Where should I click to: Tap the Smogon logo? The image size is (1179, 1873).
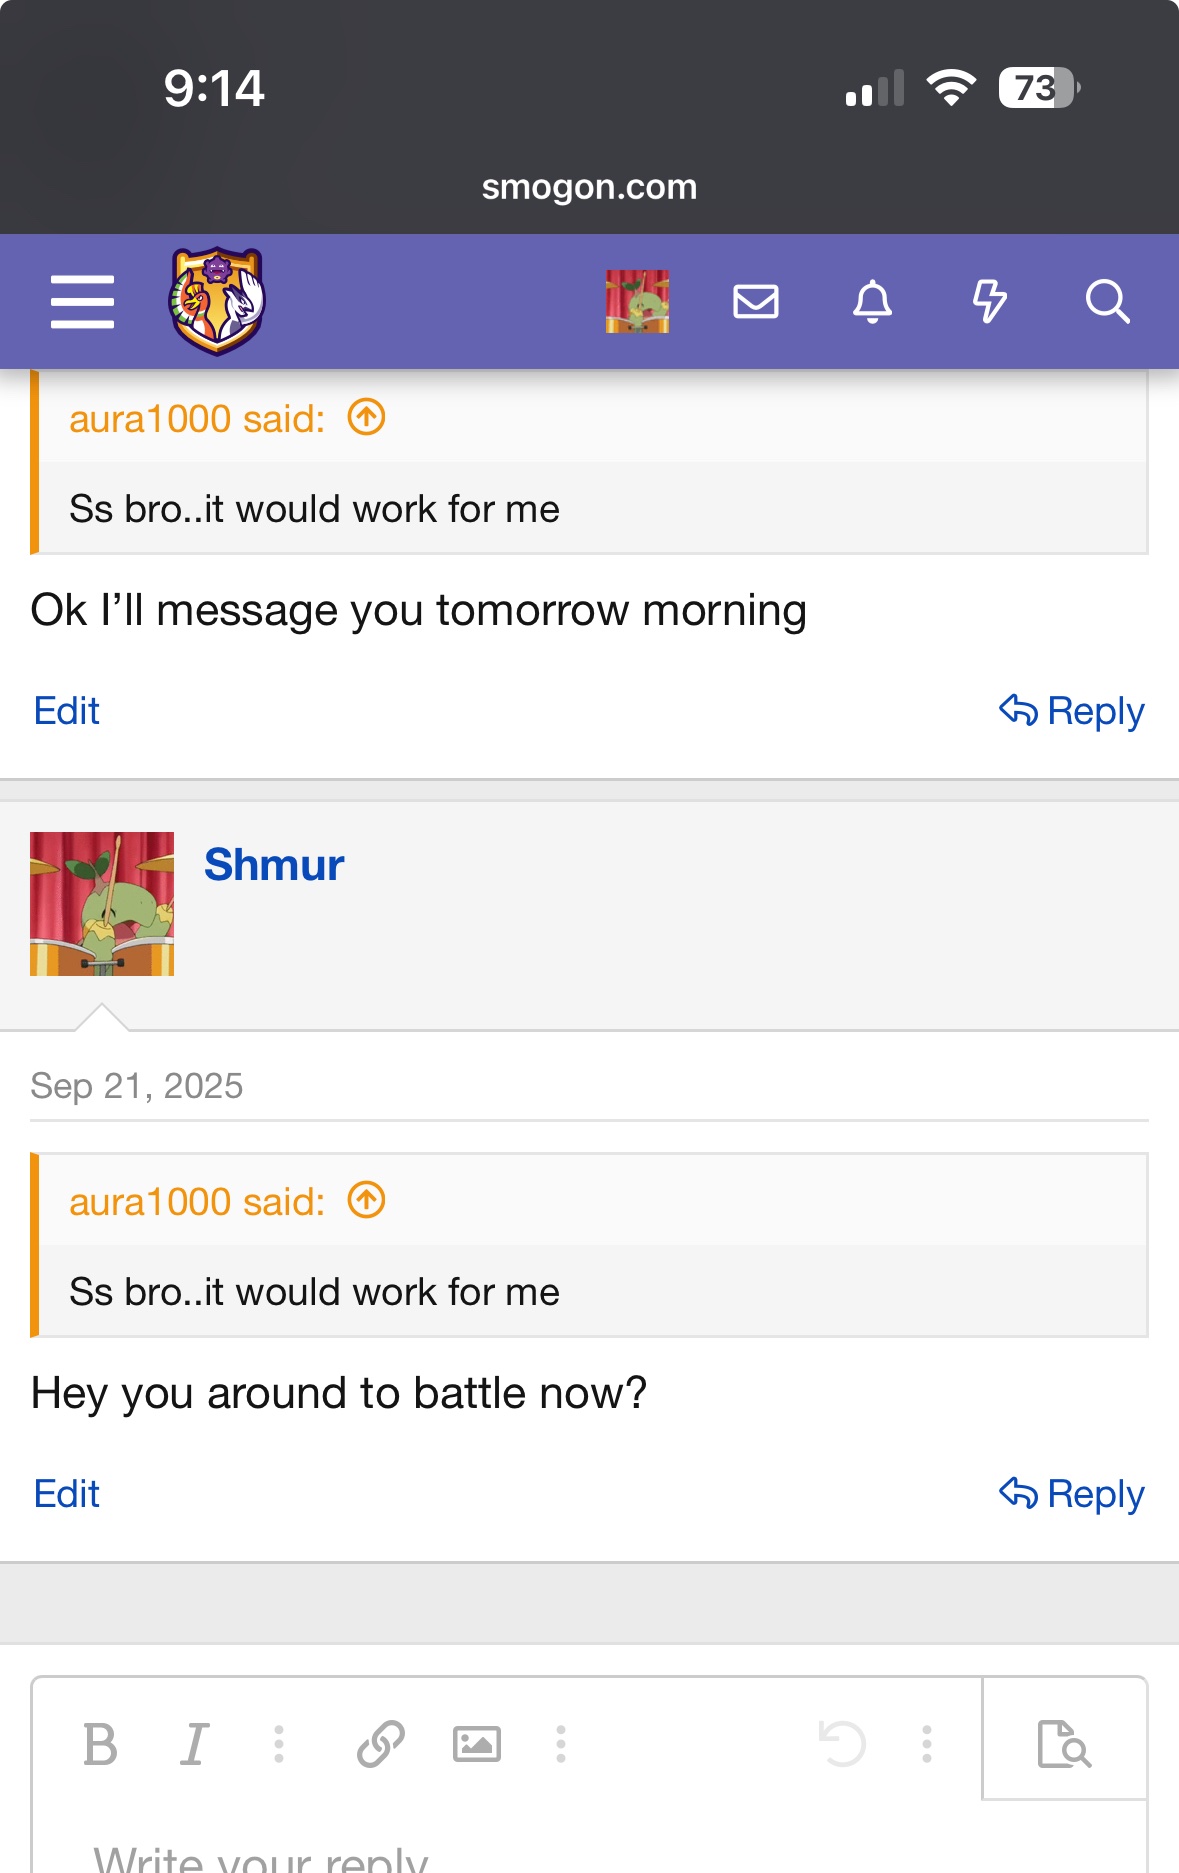pos(216,301)
